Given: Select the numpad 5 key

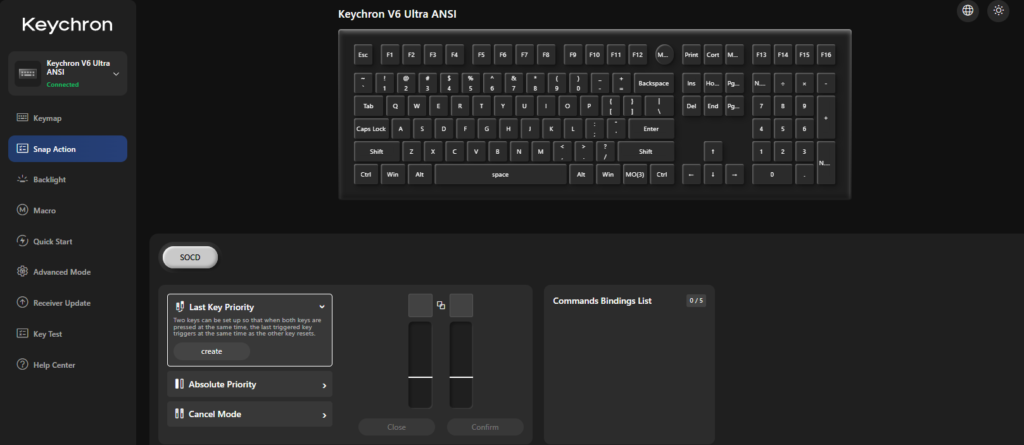Looking at the screenshot, I should click(783, 129).
